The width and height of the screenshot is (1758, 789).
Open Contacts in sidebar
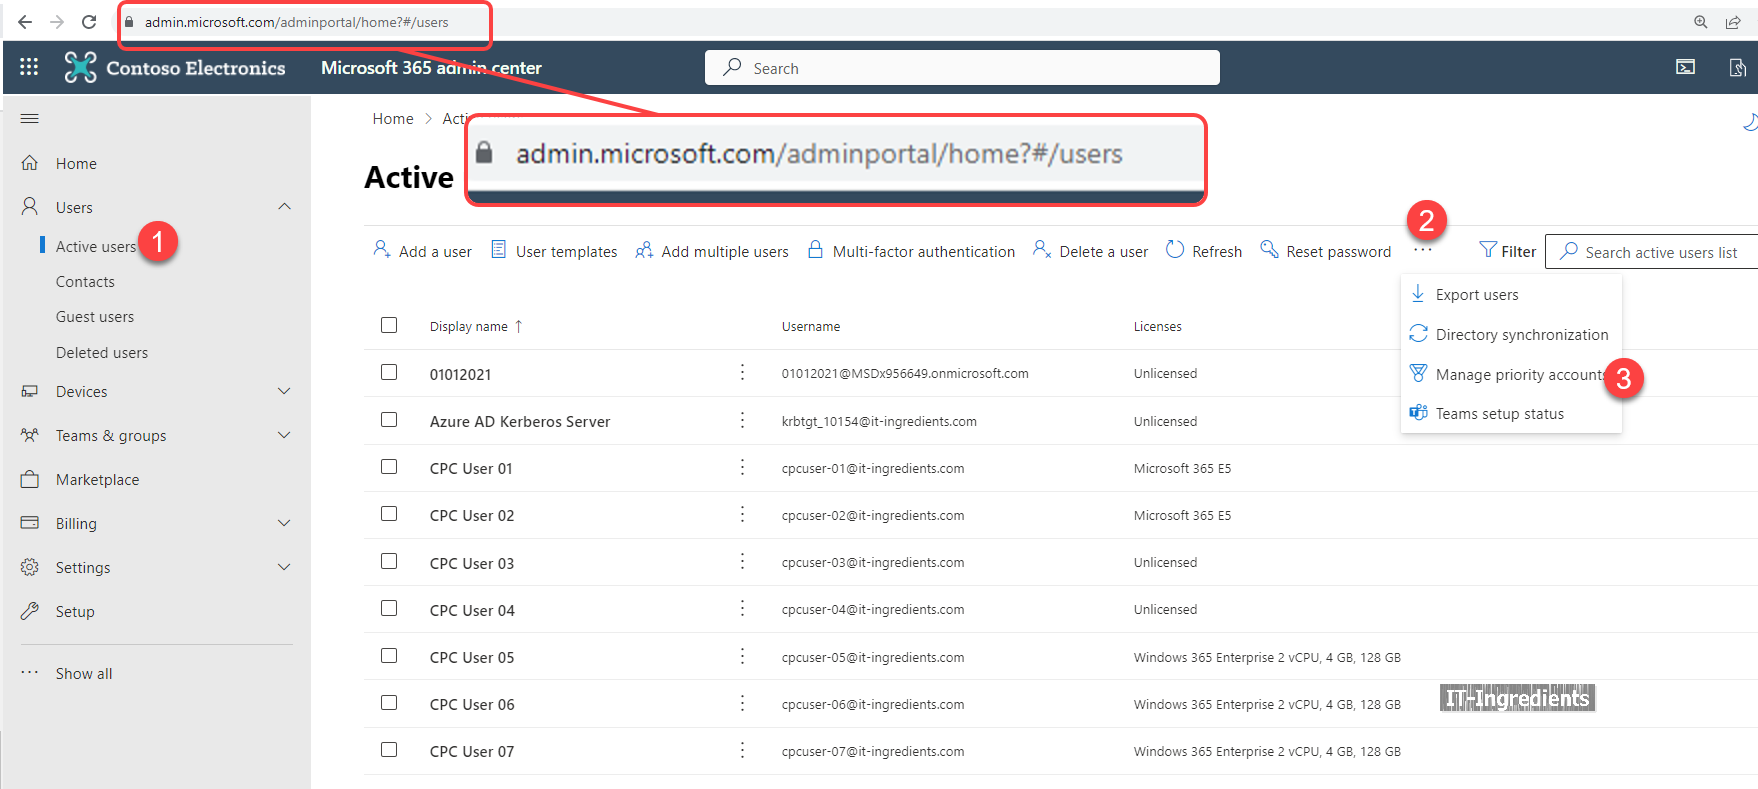click(85, 282)
